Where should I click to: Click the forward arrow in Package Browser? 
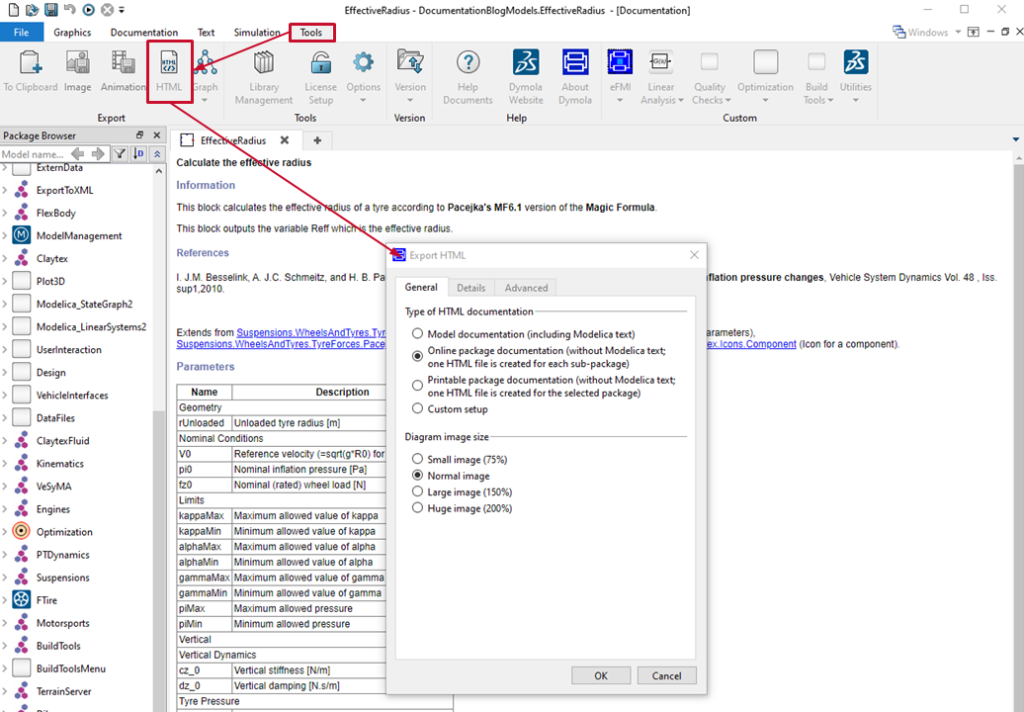coord(98,154)
